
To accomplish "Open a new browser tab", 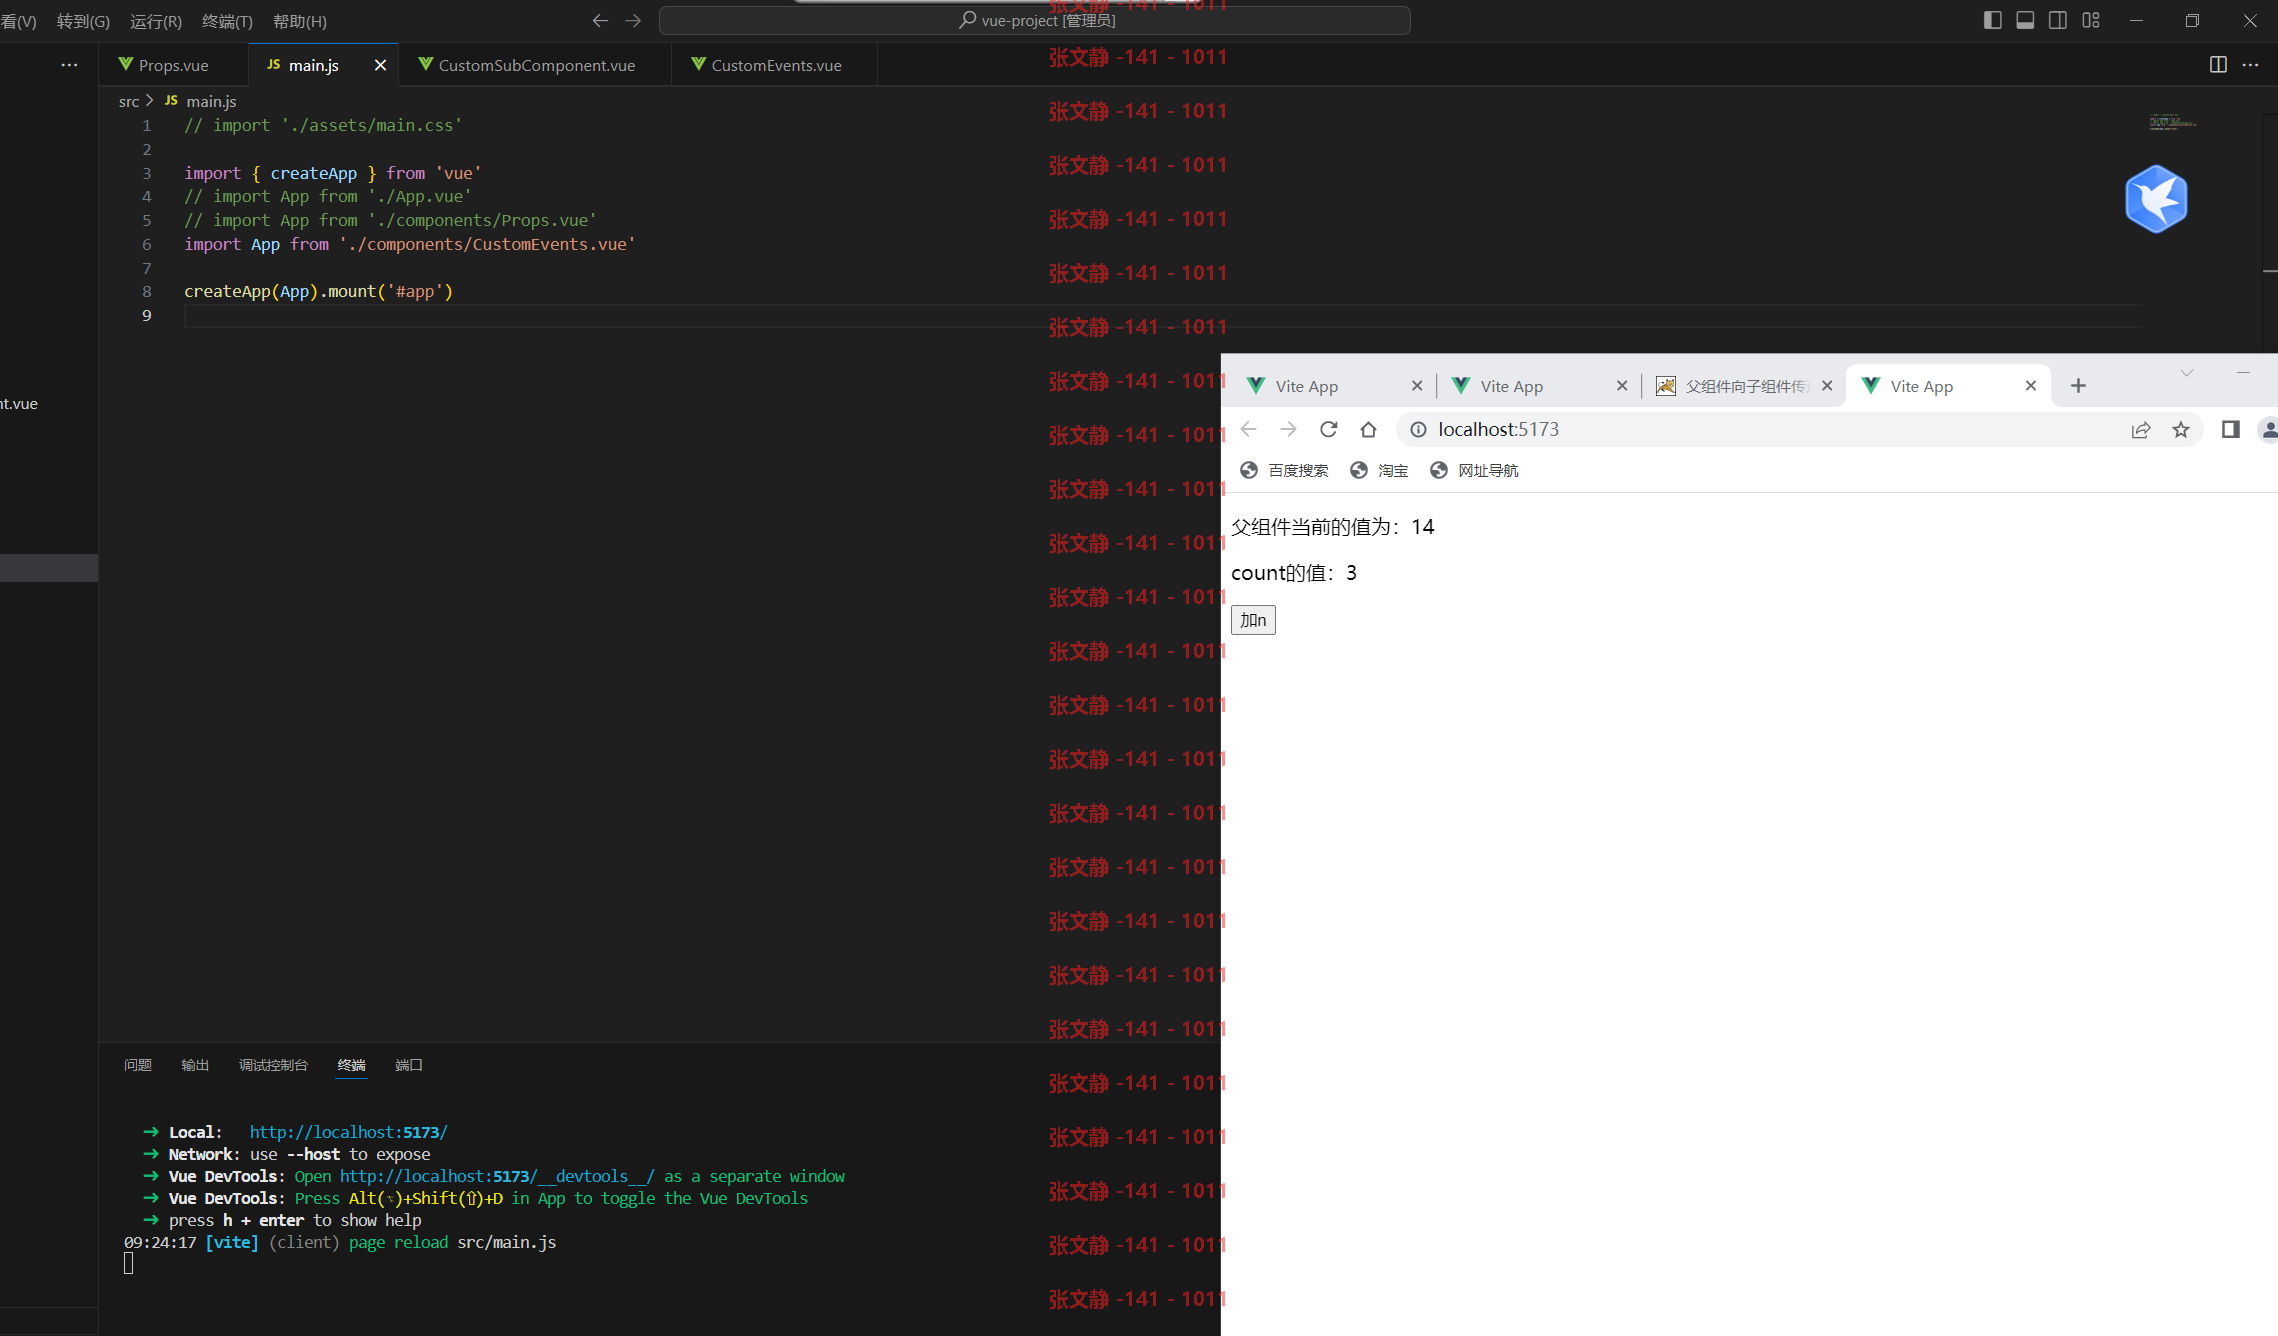I will coord(2078,386).
